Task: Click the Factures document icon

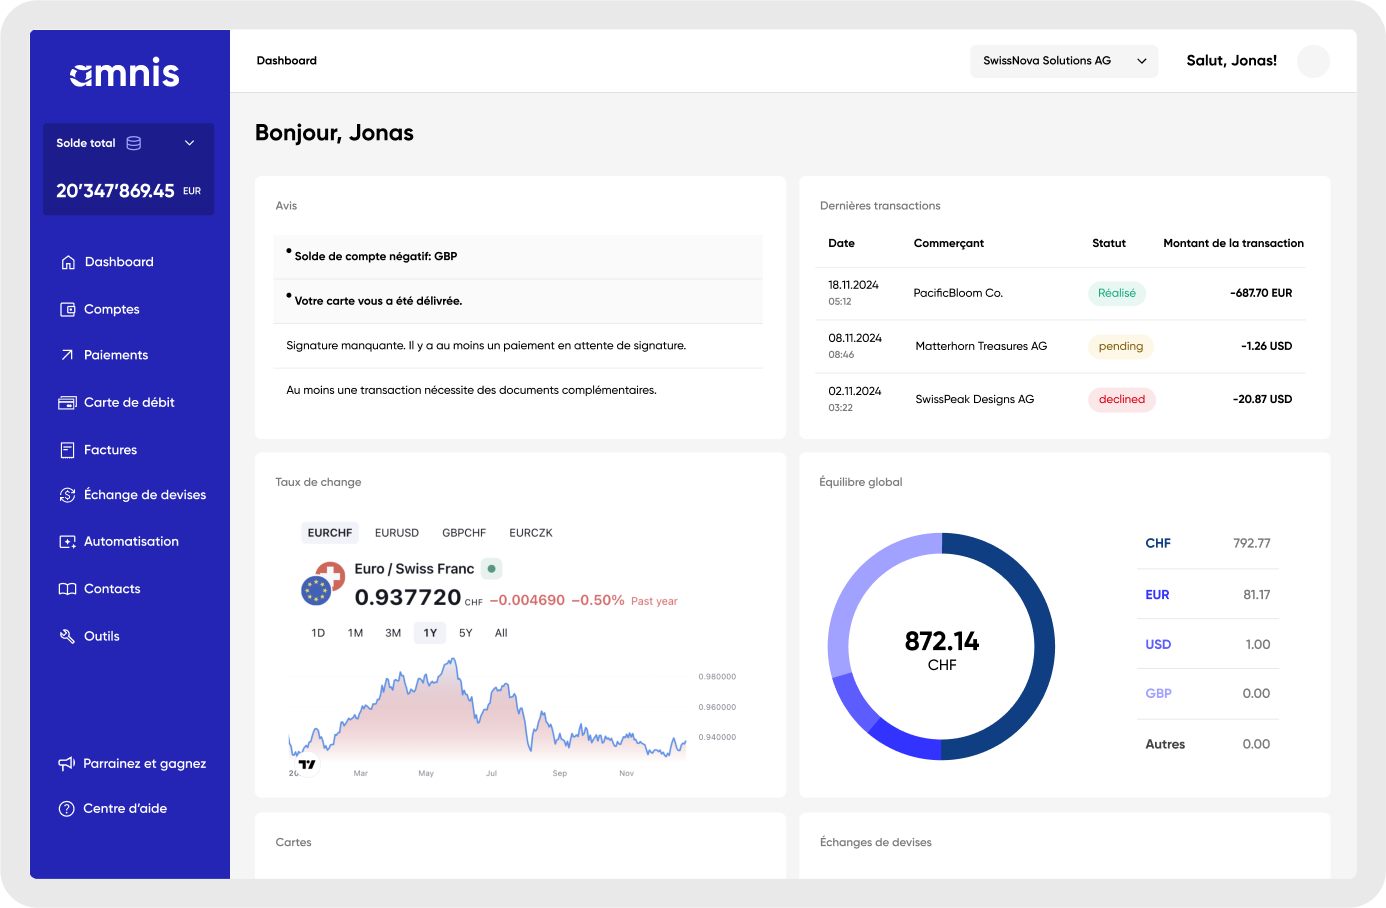Action: click(68, 450)
